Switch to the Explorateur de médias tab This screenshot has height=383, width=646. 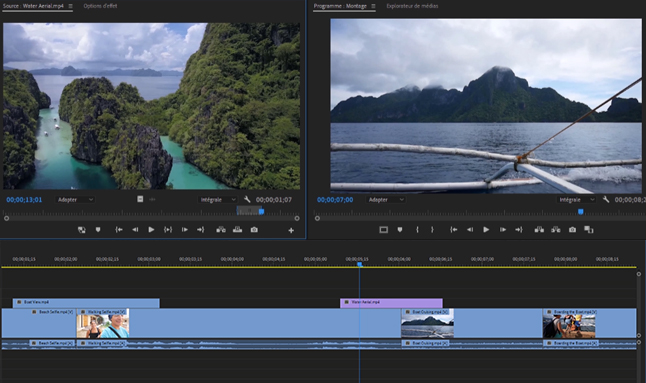[412, 6]
